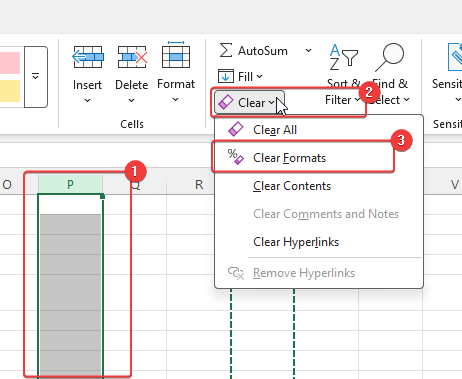Choose Clear Hyperlinks from the menu
This screenshot has height=379, width=462.
pos(319,242)
